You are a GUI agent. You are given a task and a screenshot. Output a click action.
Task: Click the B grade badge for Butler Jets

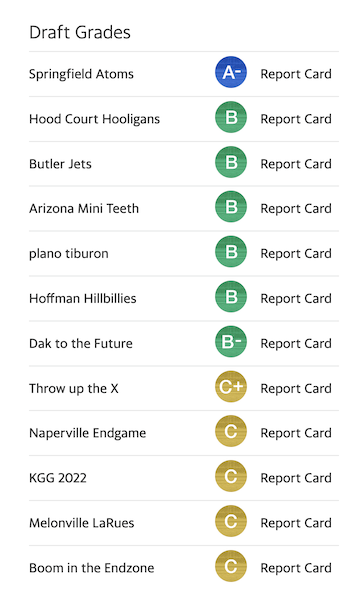tap(231, 162)
